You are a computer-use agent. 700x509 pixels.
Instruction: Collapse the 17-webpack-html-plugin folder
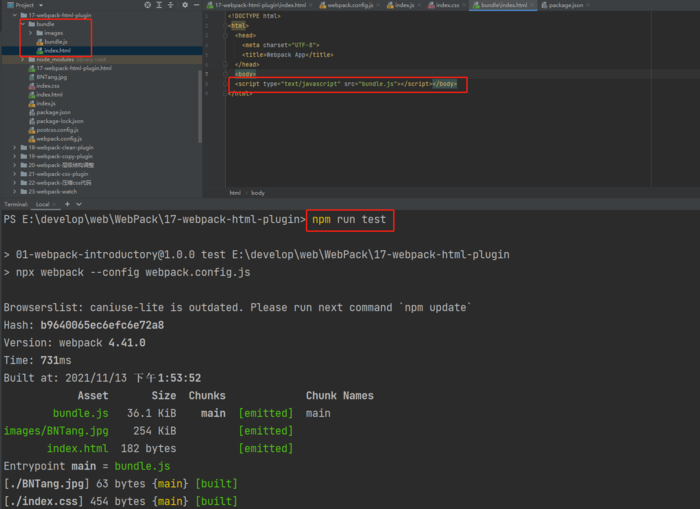[15, 15]
